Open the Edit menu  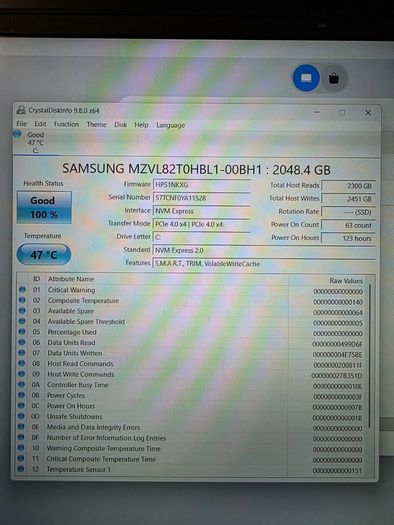pyautogui.click(x=41, y=124)
